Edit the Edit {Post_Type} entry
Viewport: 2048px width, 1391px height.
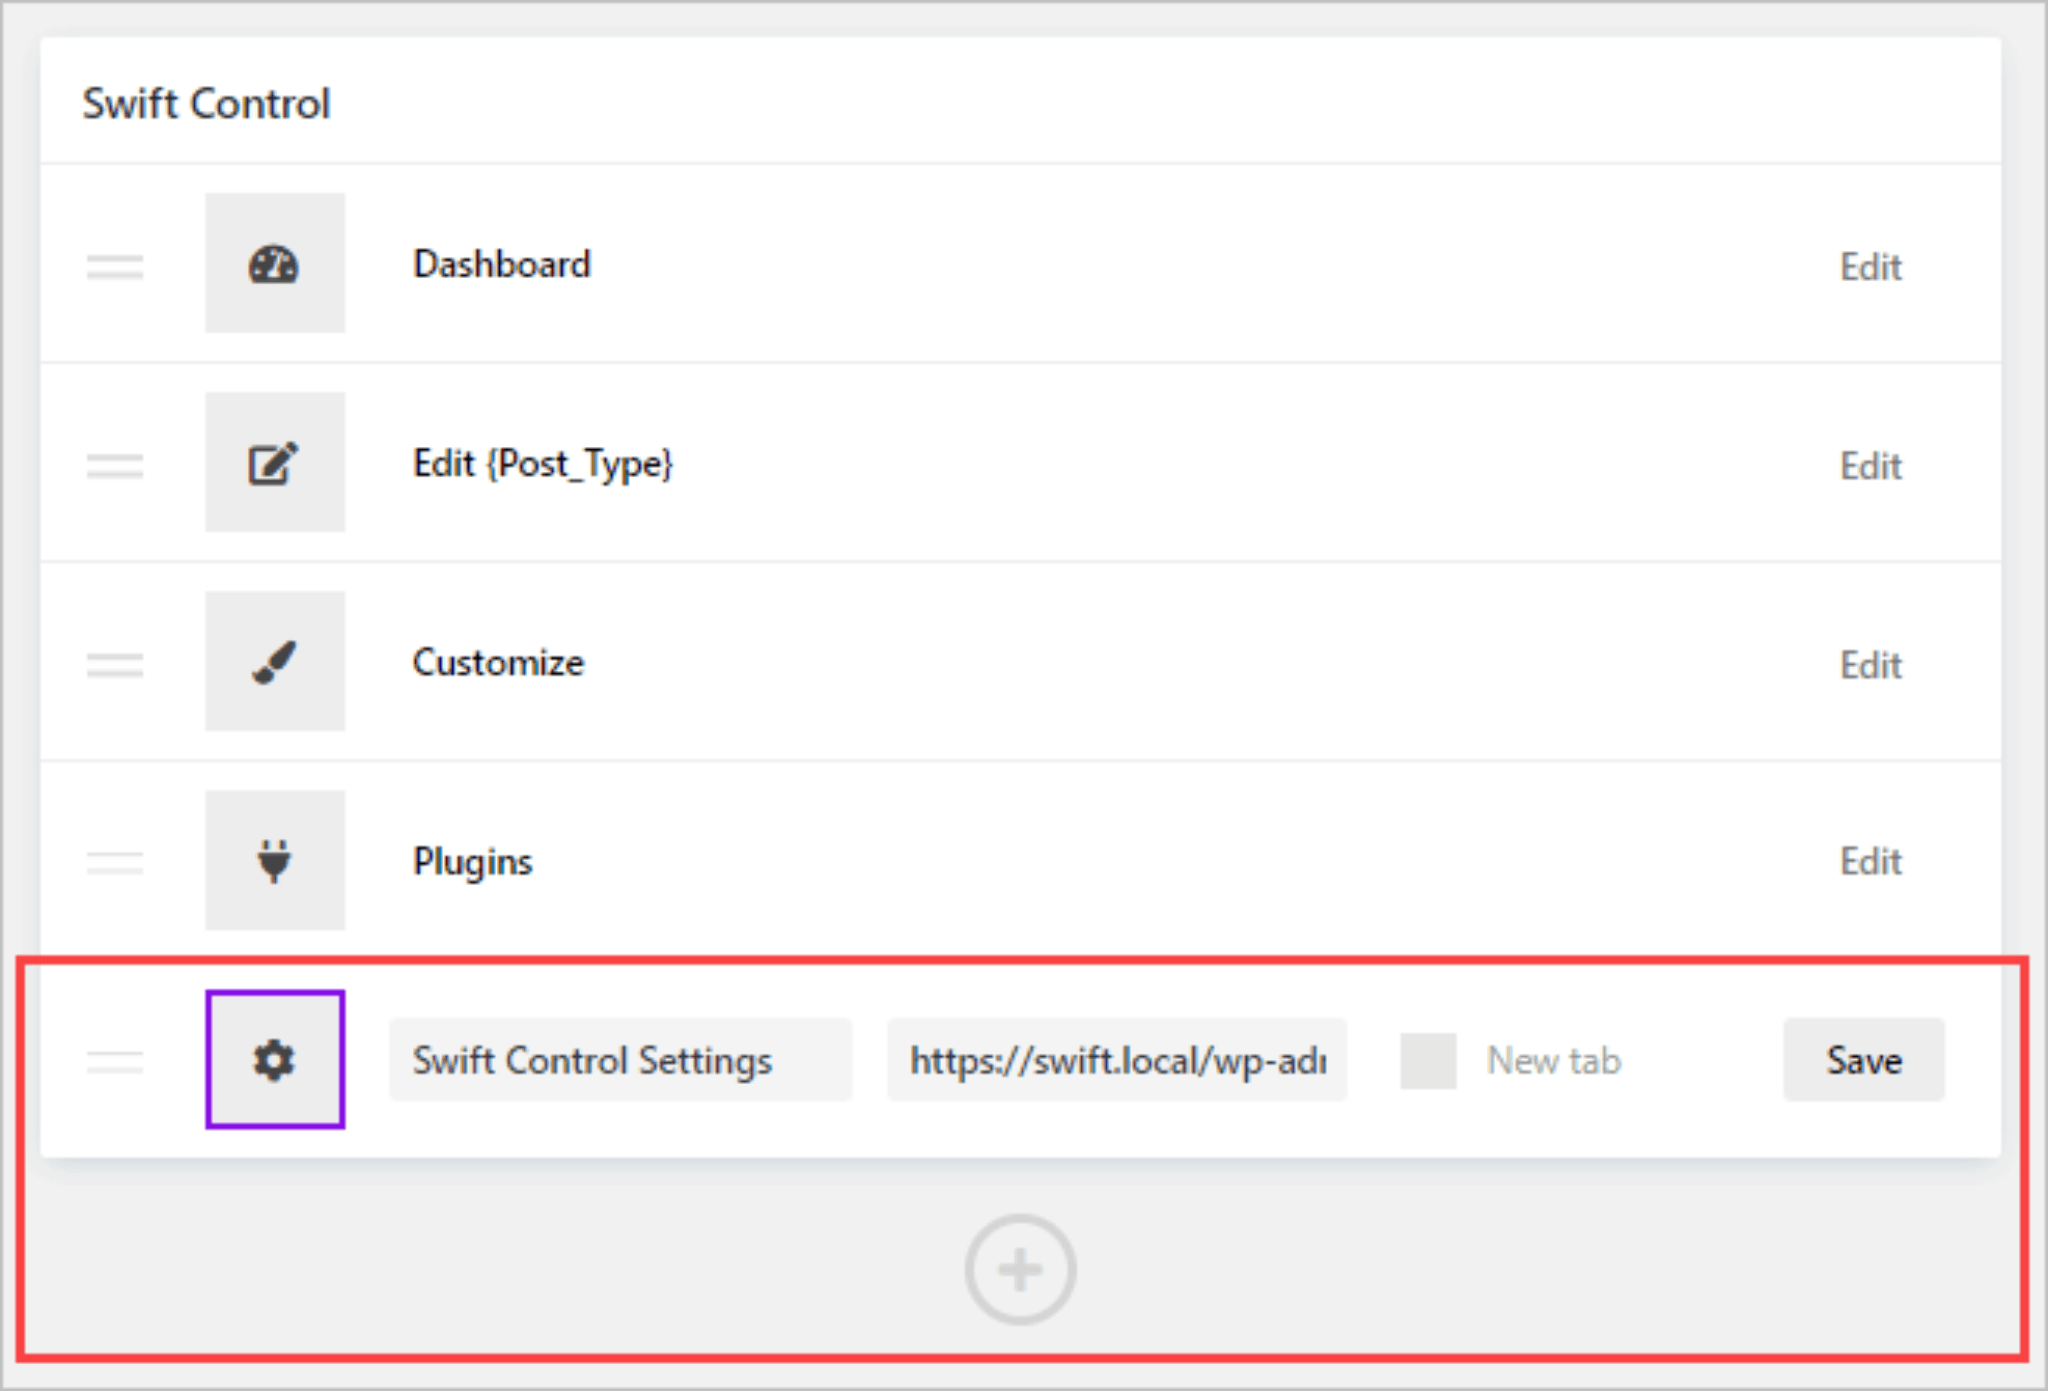point(1870,465)
